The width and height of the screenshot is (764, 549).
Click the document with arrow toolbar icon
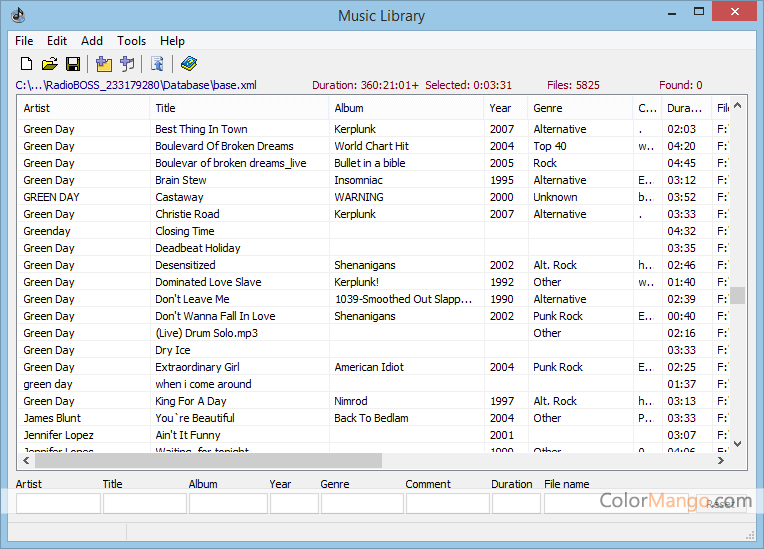click(x=157, y=64)
